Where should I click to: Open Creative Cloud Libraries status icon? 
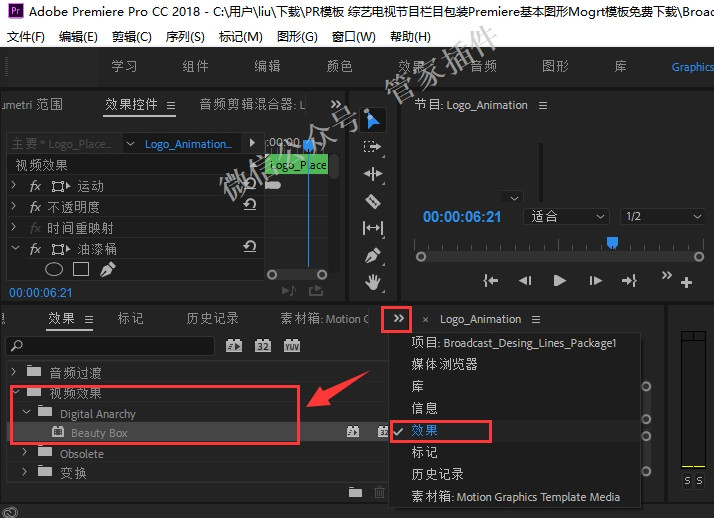point(10,513)
